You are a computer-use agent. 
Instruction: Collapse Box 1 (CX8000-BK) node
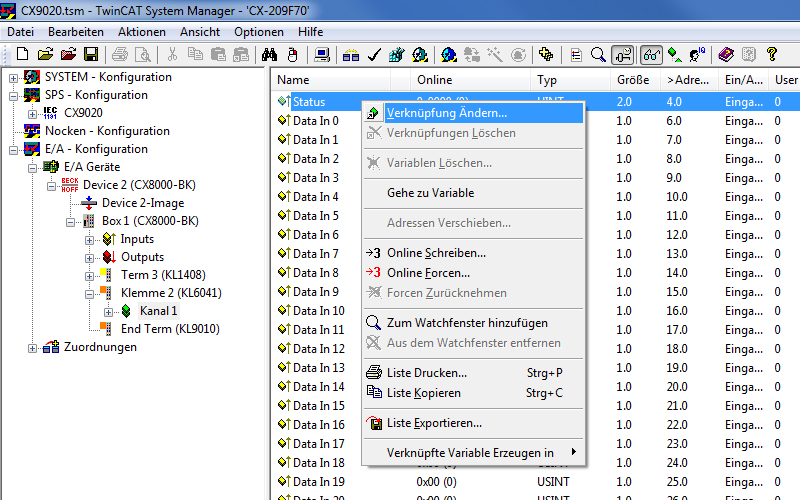tap(70, 222)
